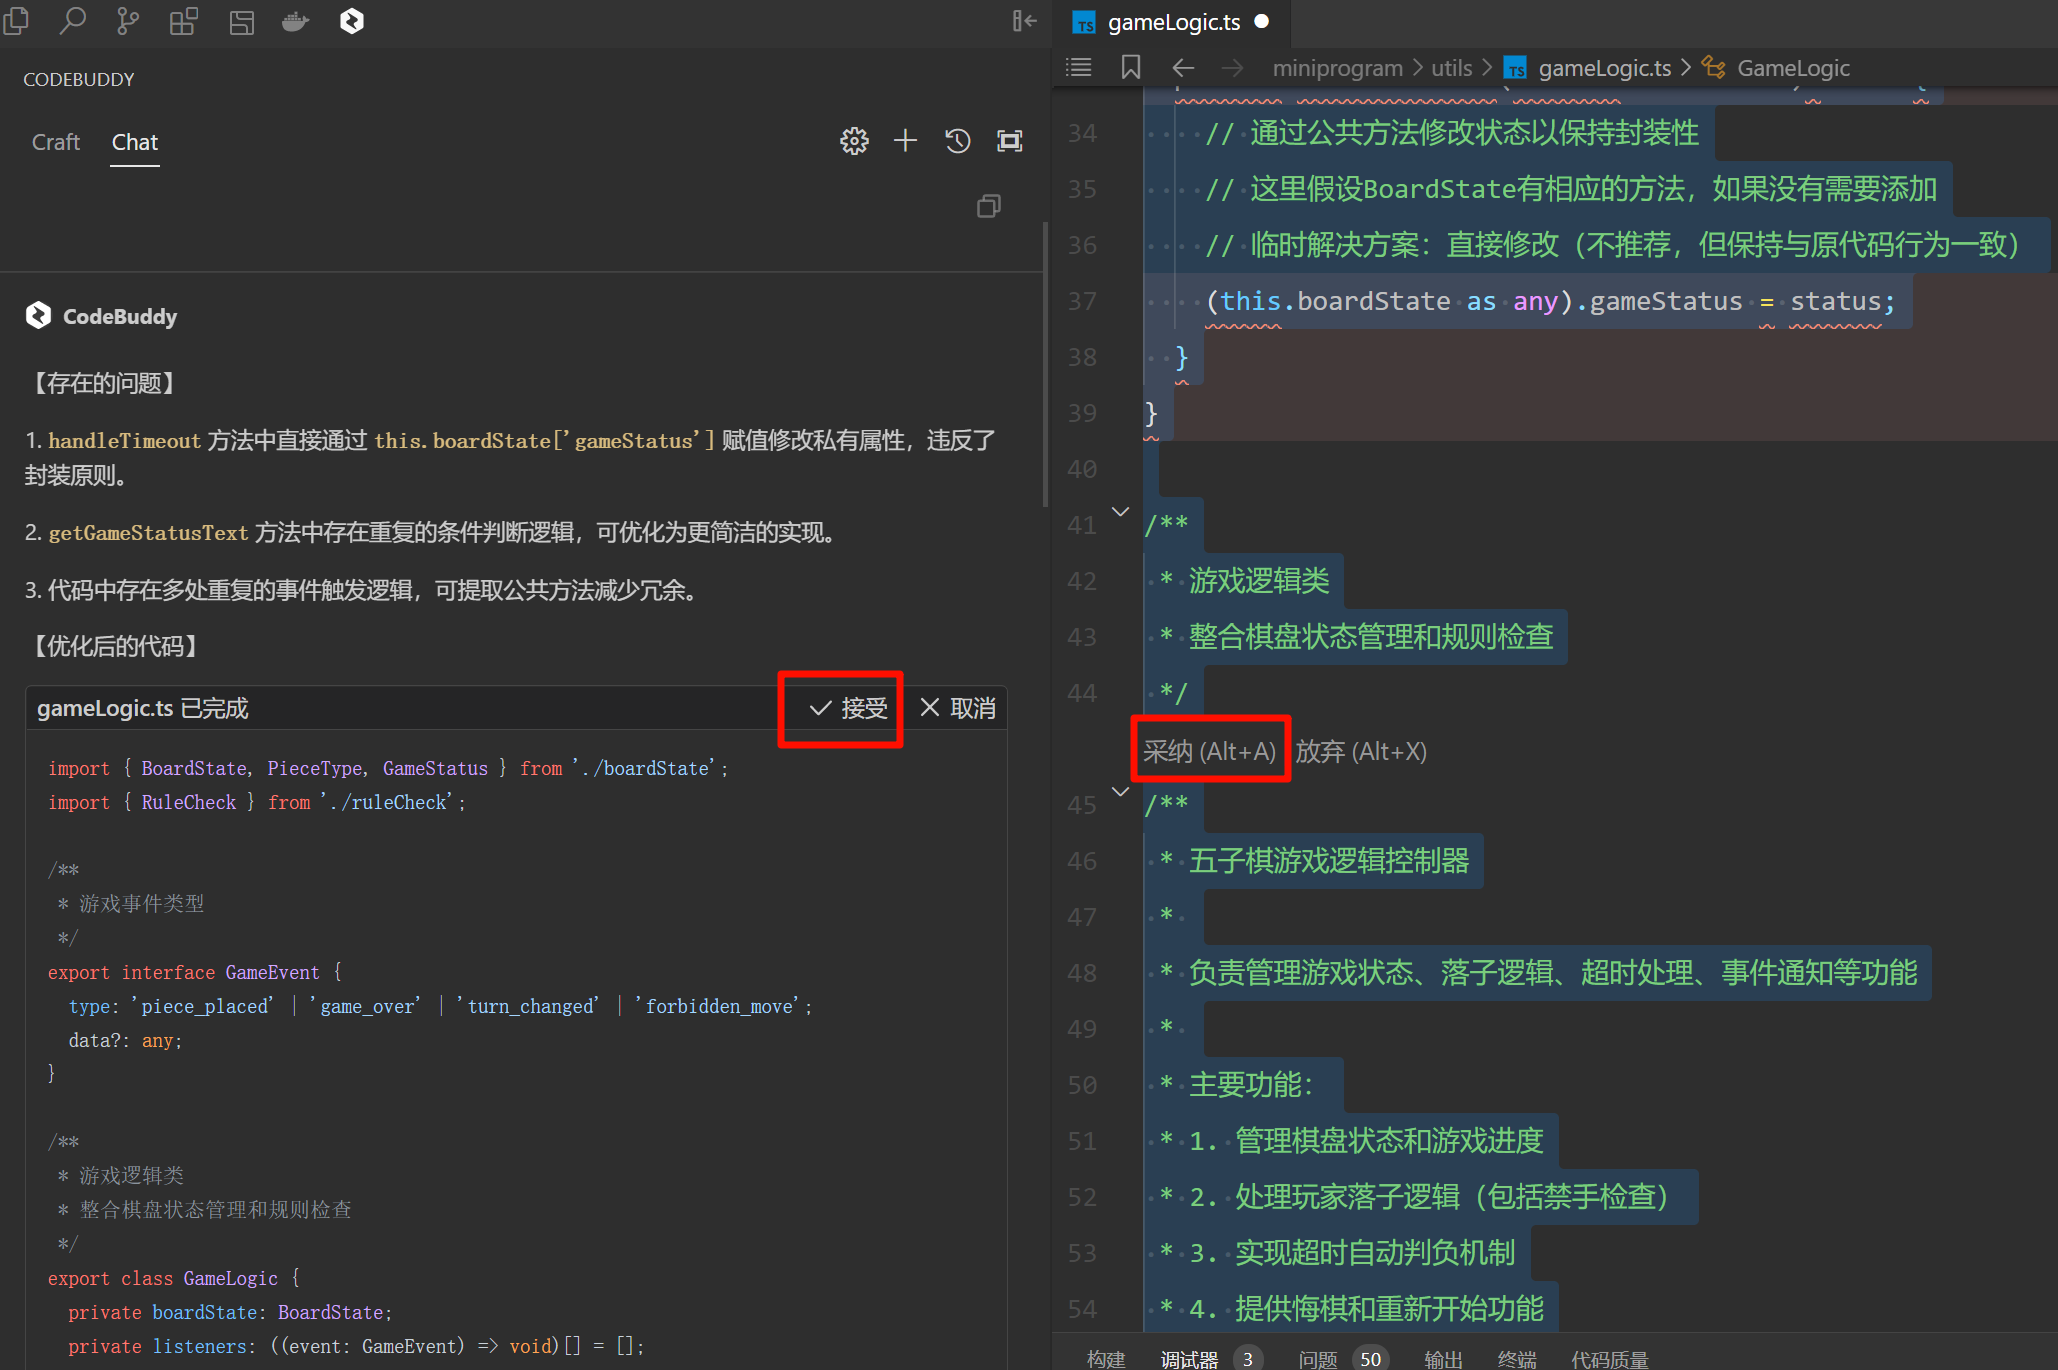Open CodeBuddy settings gear
The image size is (2058, 1370).
pos(853,141)
